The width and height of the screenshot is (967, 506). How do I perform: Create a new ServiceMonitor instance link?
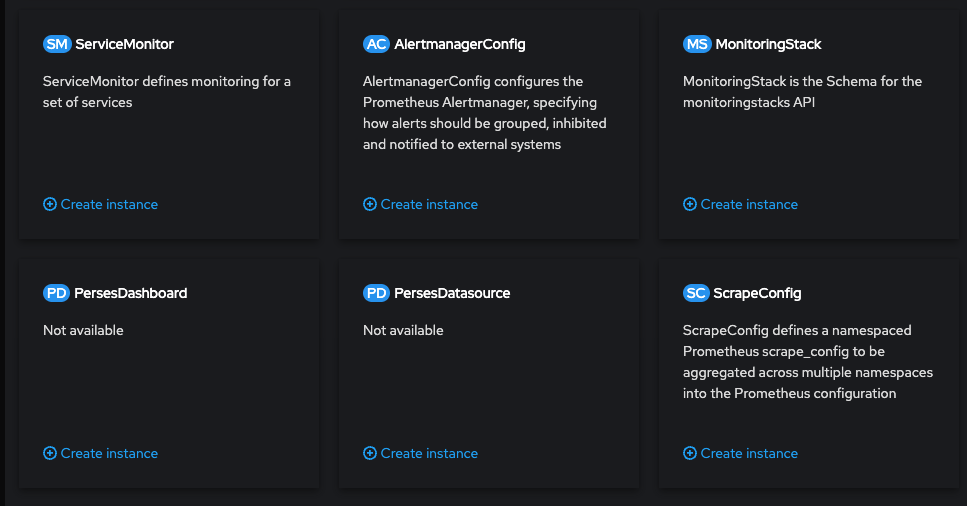(x=109, y=204)
